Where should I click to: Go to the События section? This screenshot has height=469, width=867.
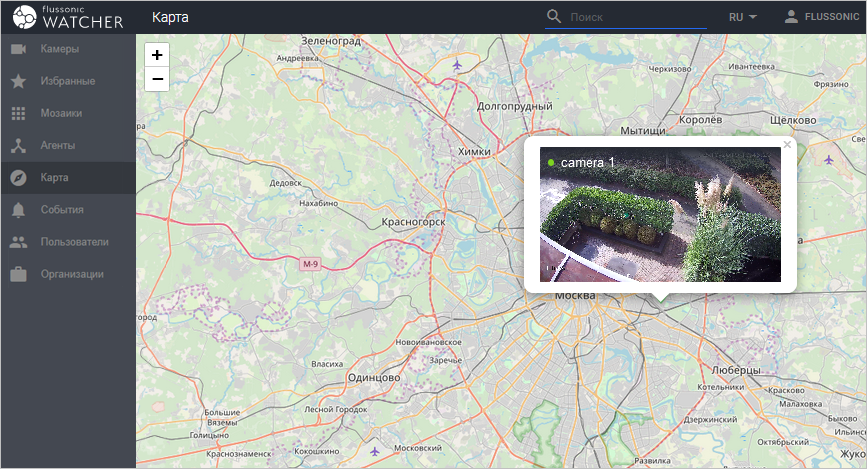62,210
